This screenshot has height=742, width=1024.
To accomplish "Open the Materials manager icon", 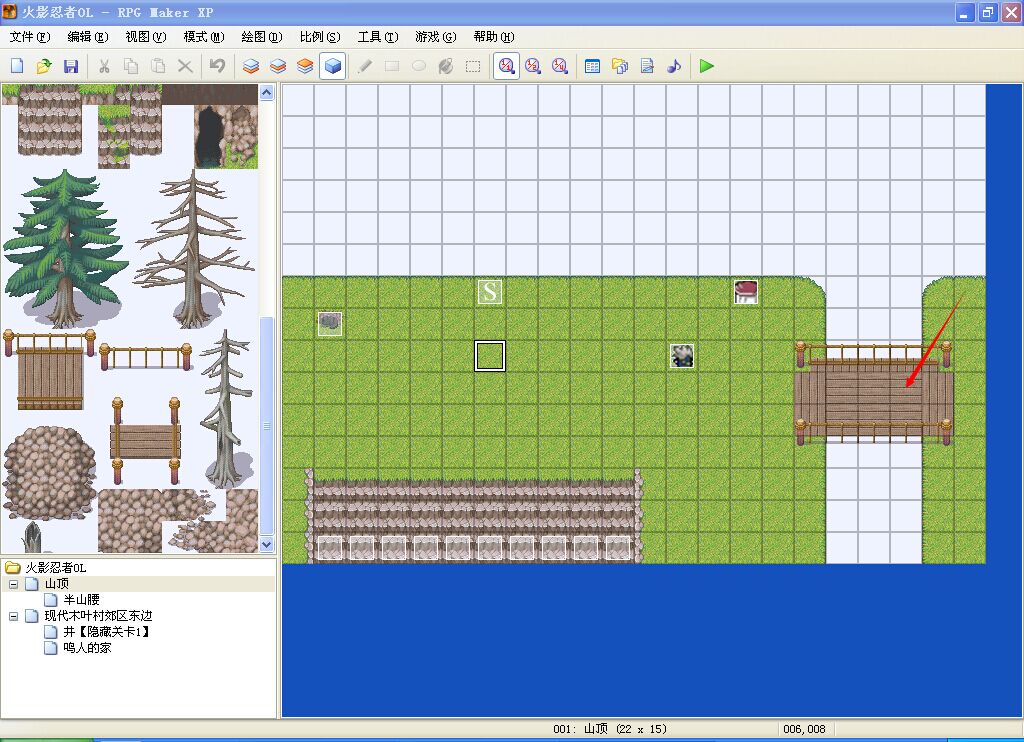I will coord(620,66).
